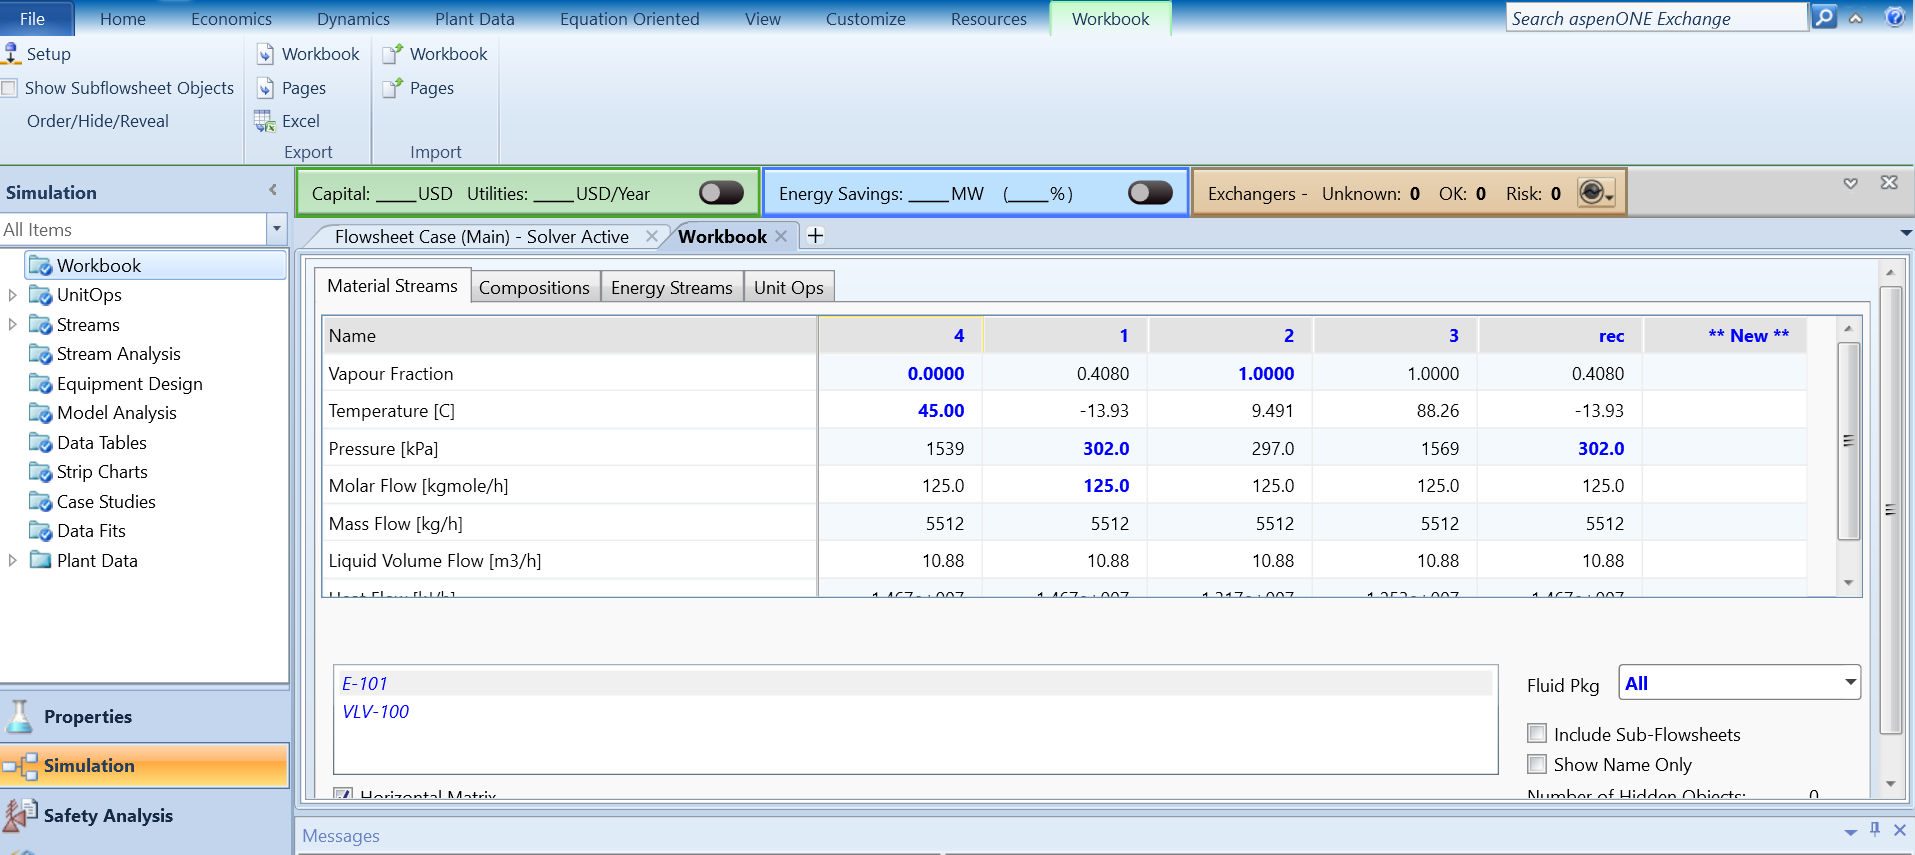
Task: Click the aspenONE Exchange search magnifier
Action: point(1825,17)
